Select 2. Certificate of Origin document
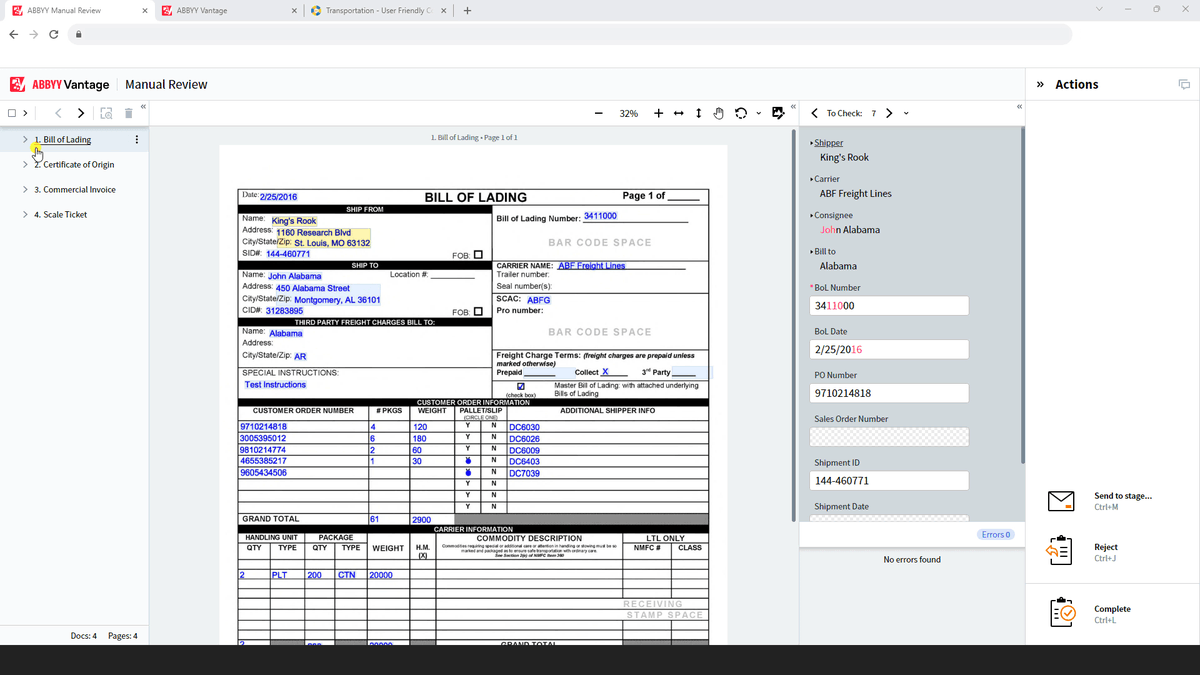The width and height of the screenshot is (1200, 675). [x=74, y=165]
